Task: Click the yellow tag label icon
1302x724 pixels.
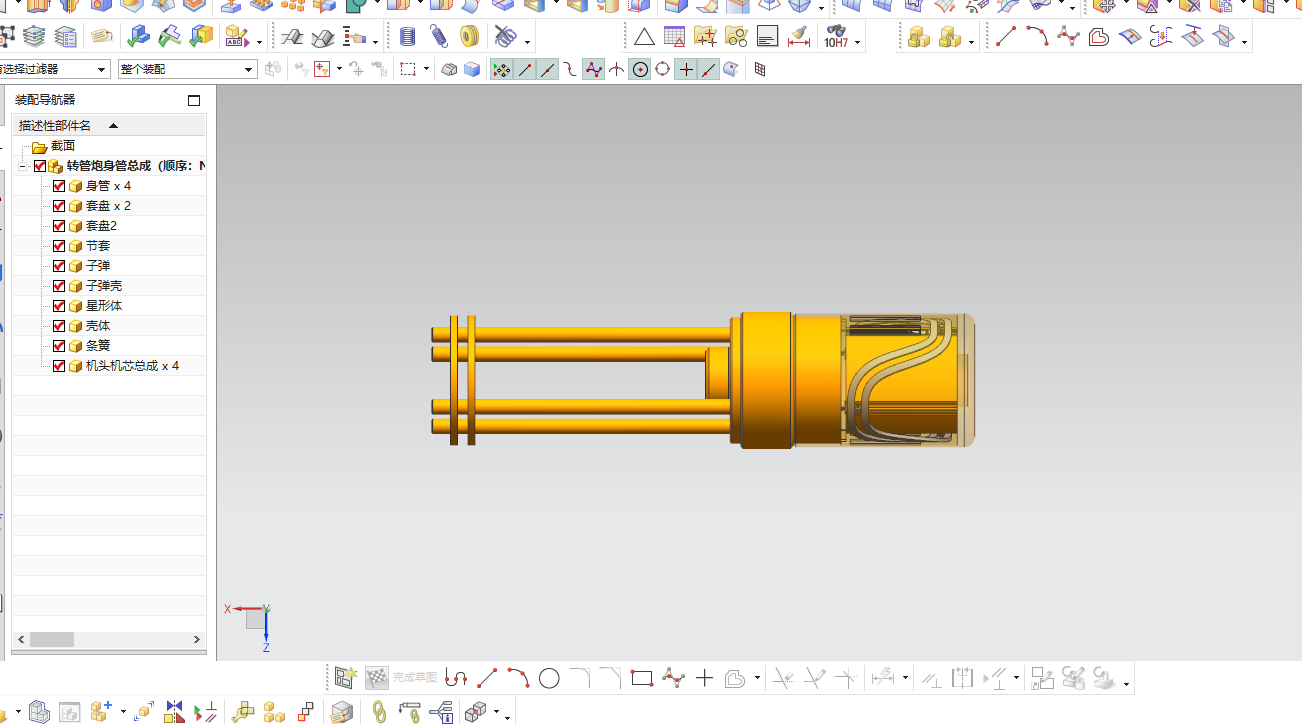Action: click(x=101, y=38)
